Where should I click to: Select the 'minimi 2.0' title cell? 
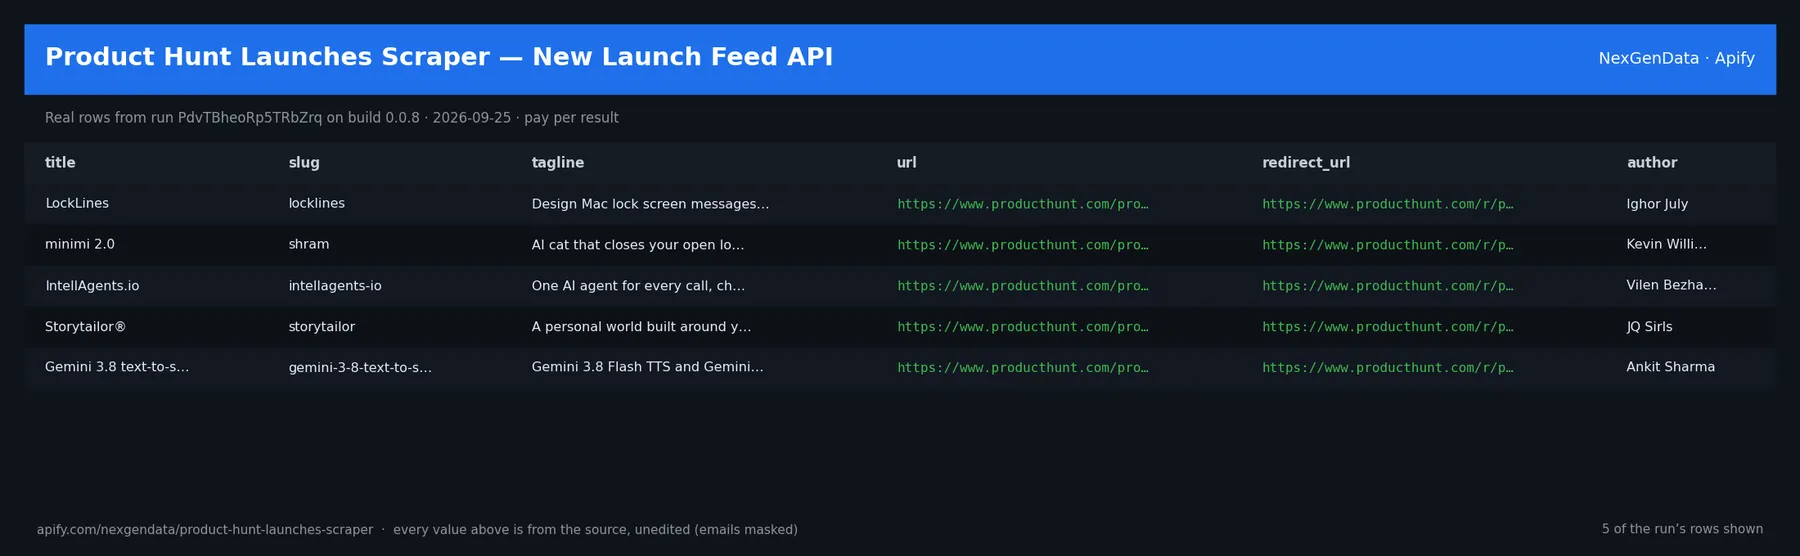(x=80, y=245)
